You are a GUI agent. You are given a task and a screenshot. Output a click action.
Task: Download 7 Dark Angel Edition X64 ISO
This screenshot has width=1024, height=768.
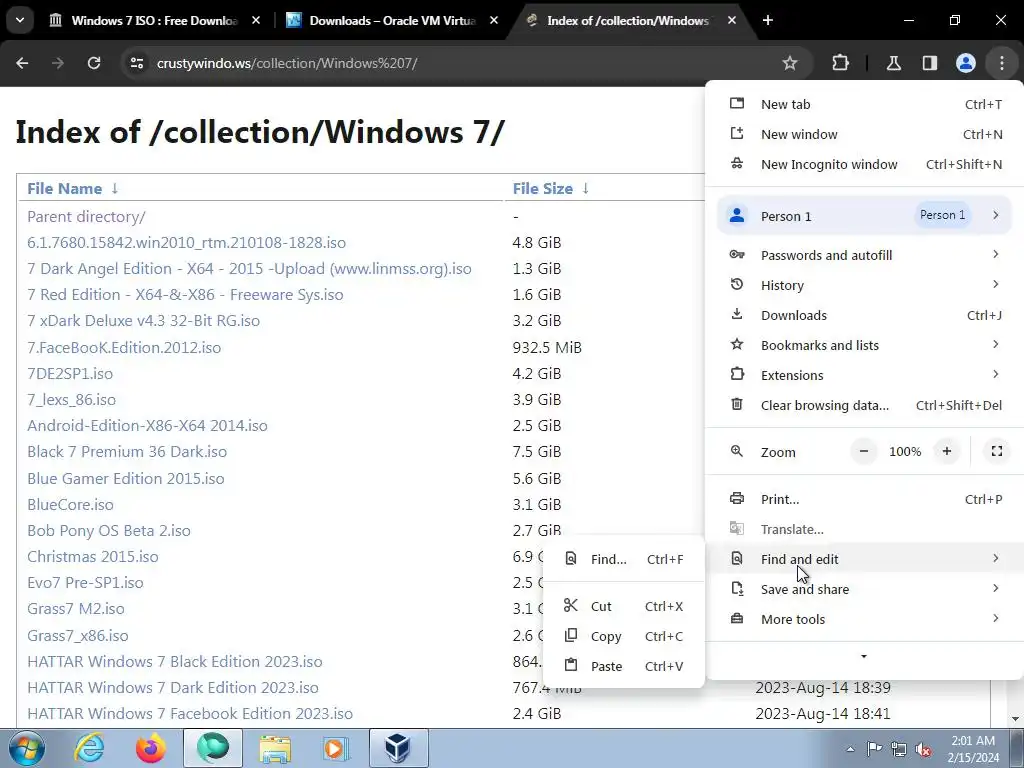[x=249, y=268]
